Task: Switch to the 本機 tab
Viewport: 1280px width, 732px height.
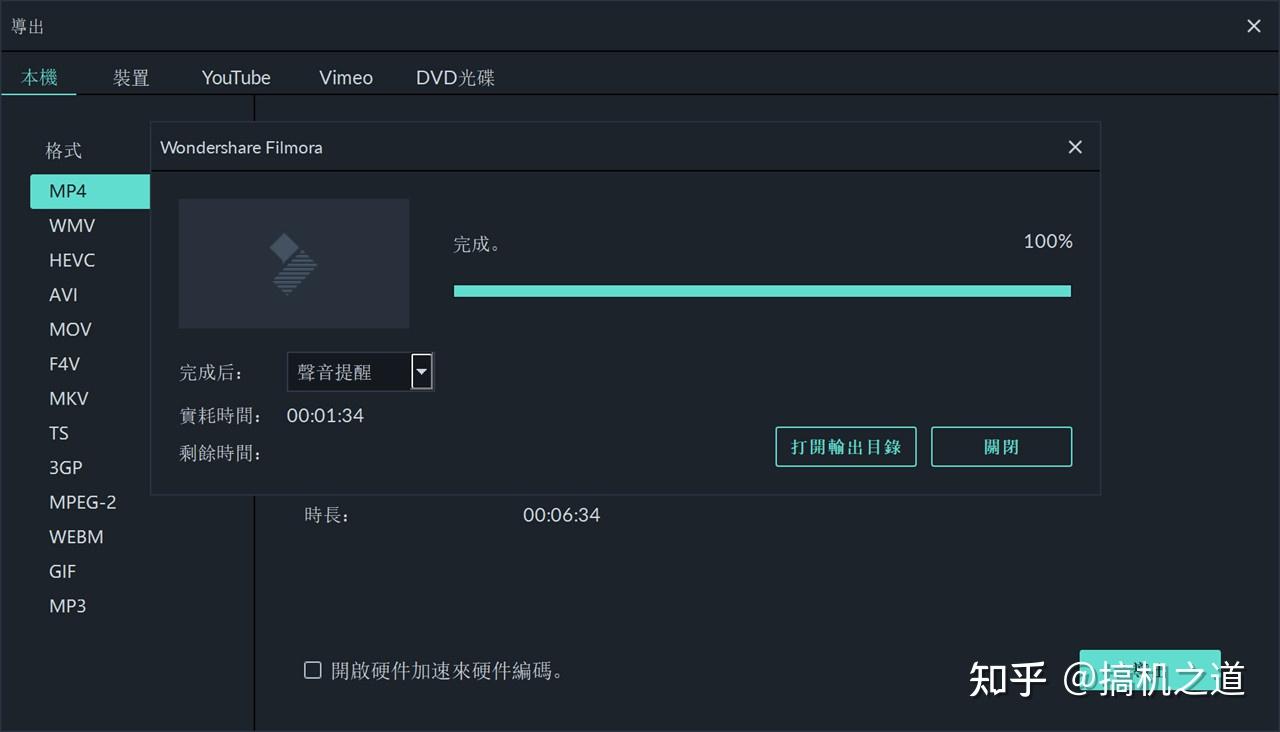Action: (39, 77)
